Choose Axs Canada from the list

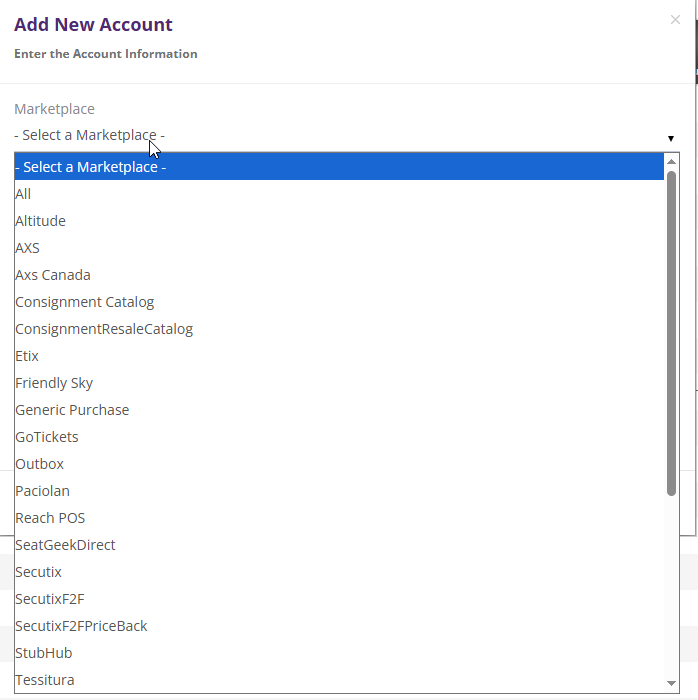pos(53,275)
